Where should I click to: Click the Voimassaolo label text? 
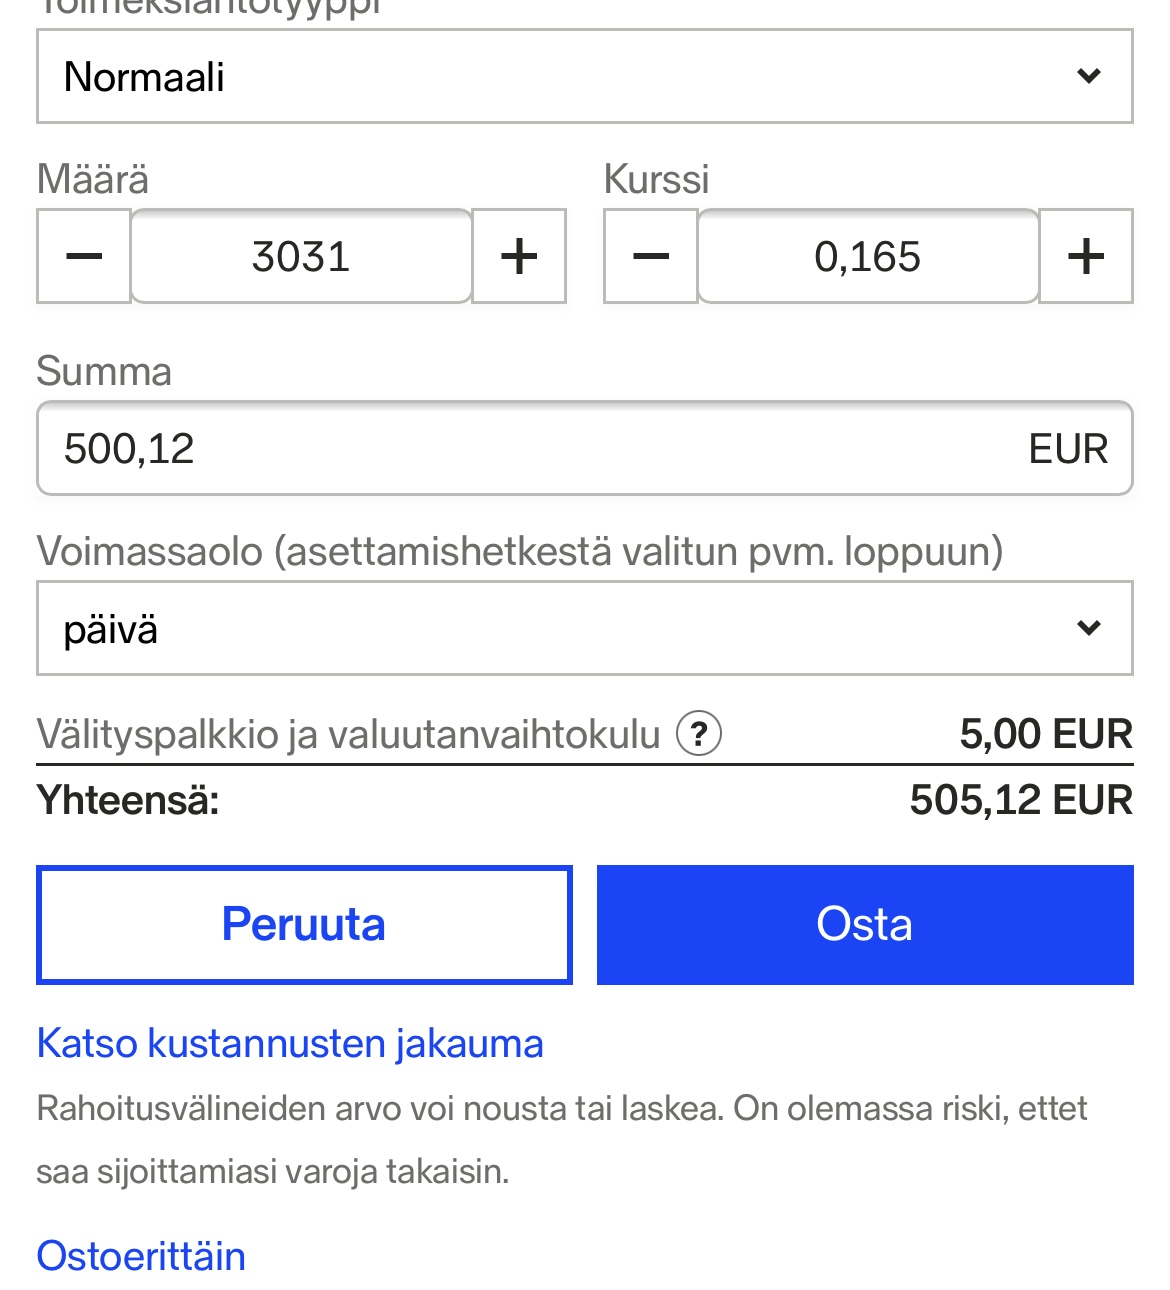519,551
